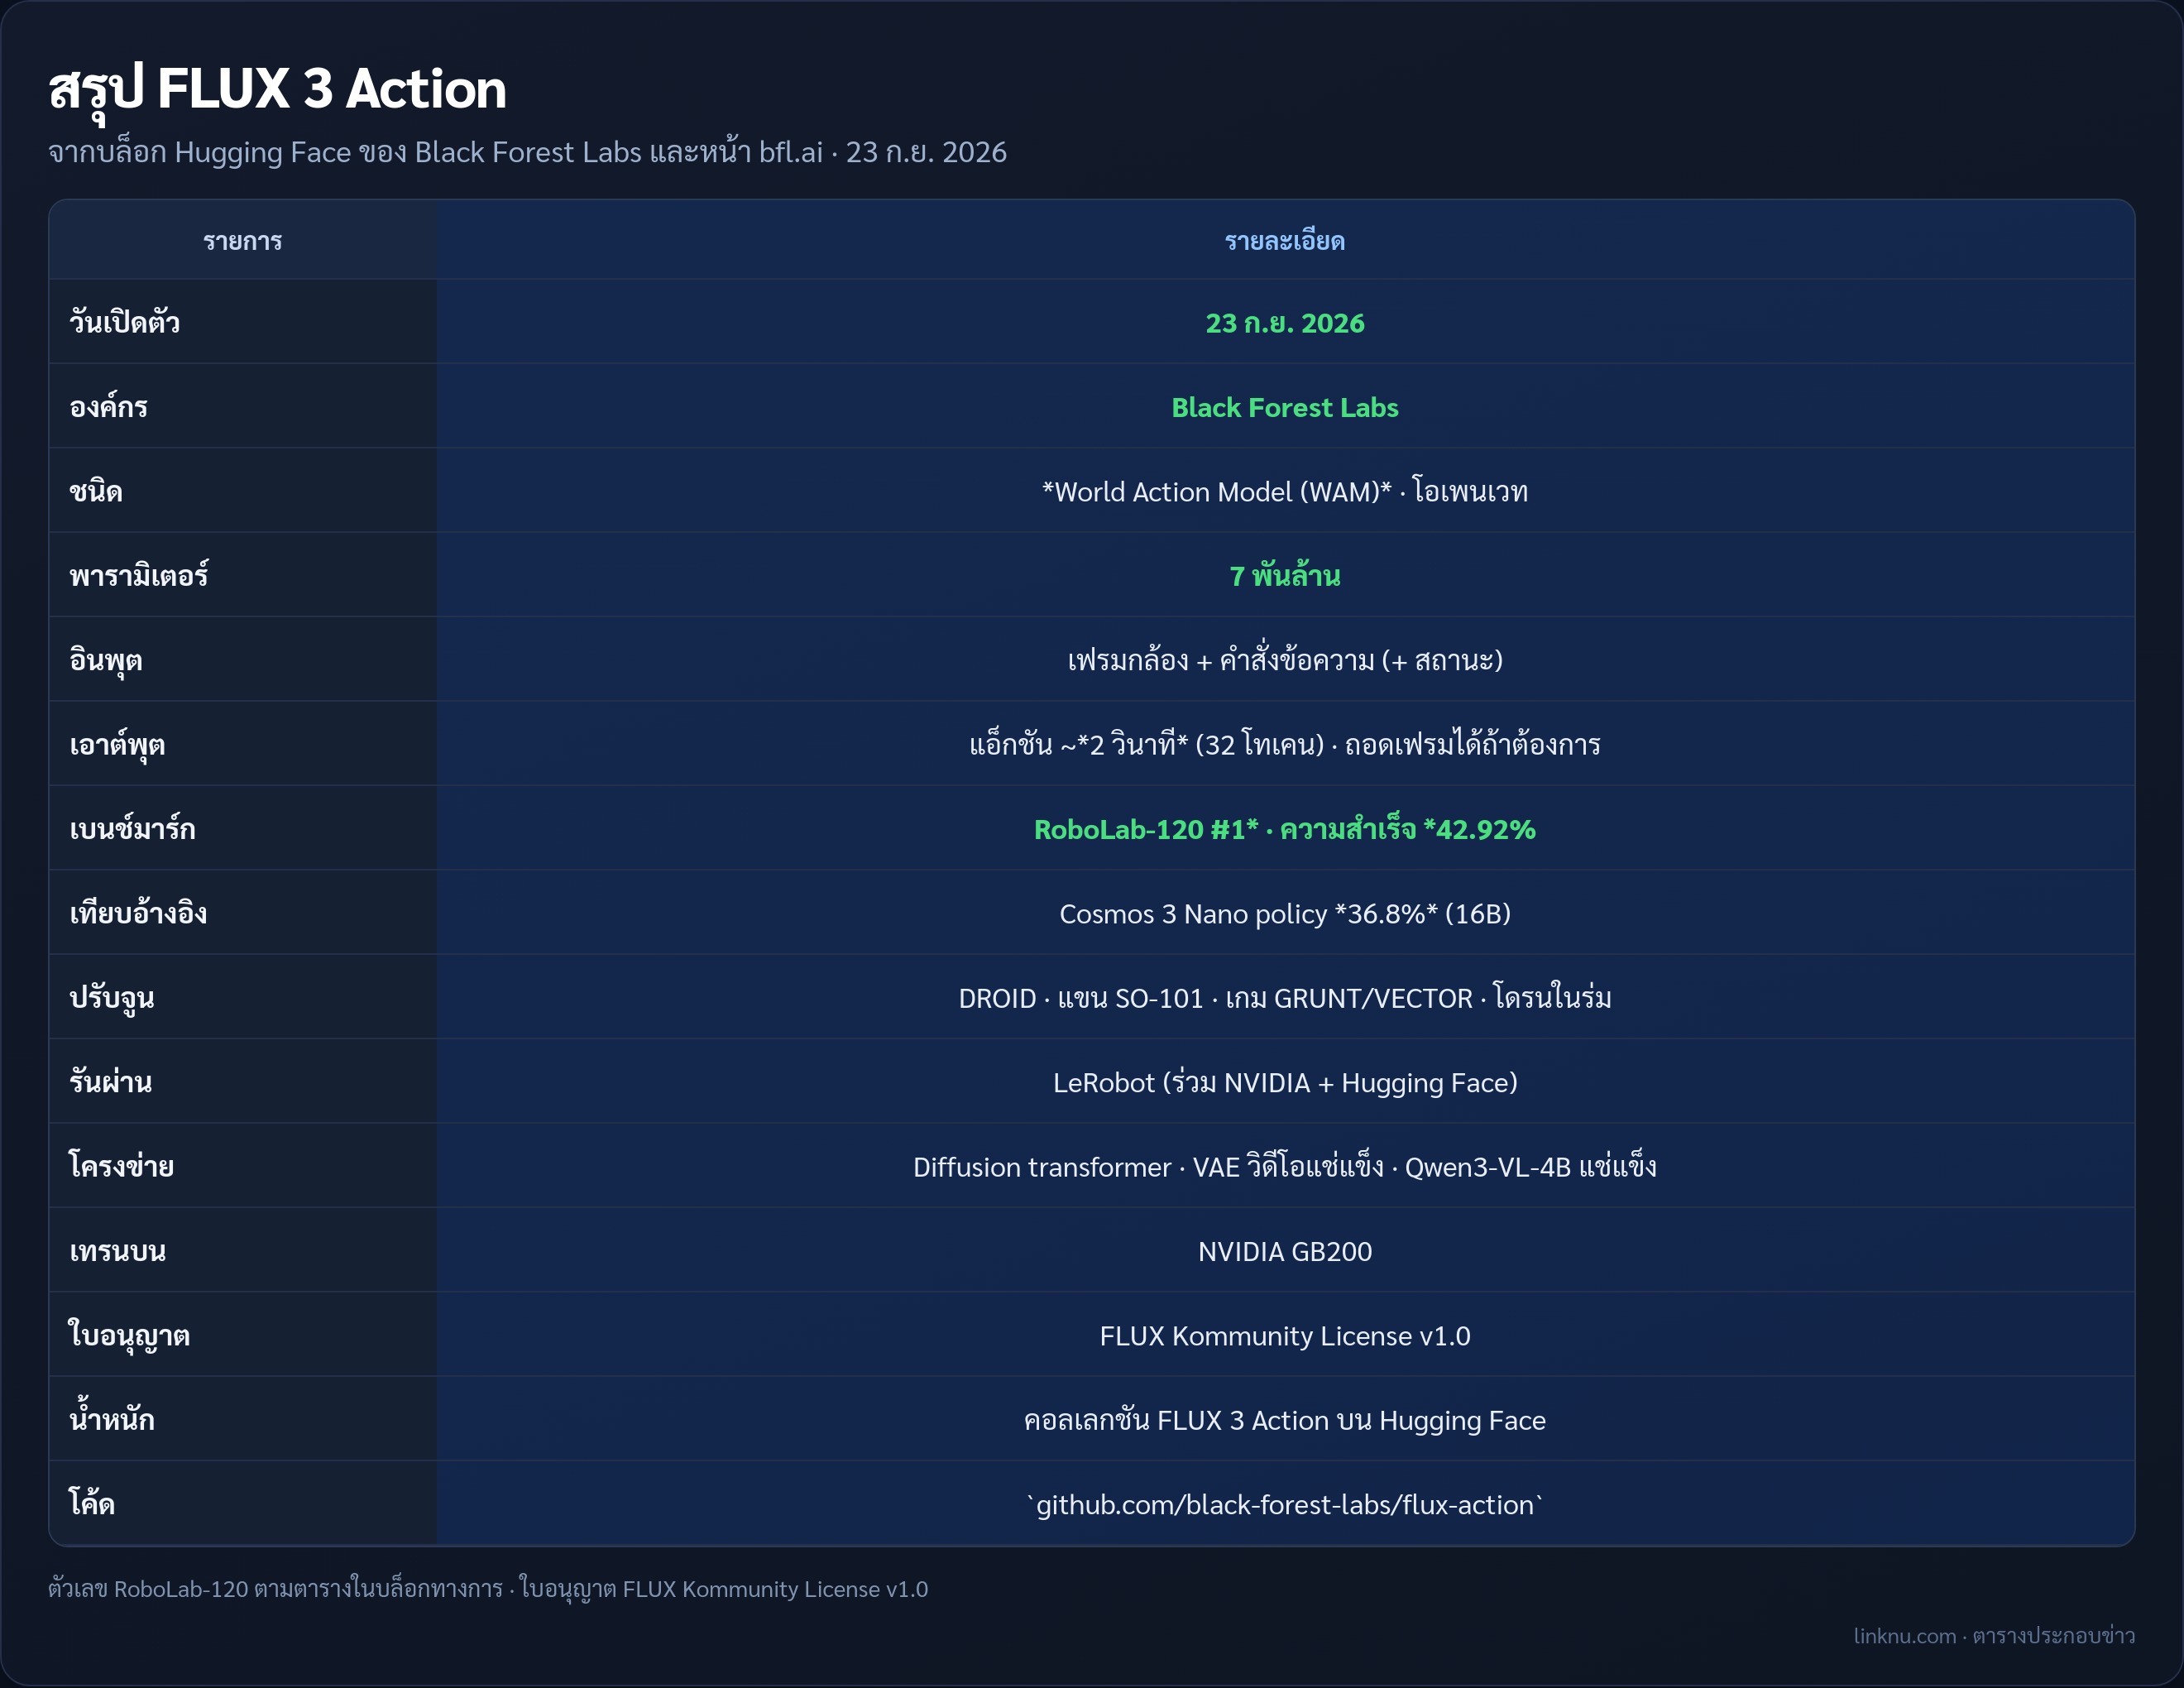
Task: Select the row label "เทรนบน"
Action: tap(117, 1251)
